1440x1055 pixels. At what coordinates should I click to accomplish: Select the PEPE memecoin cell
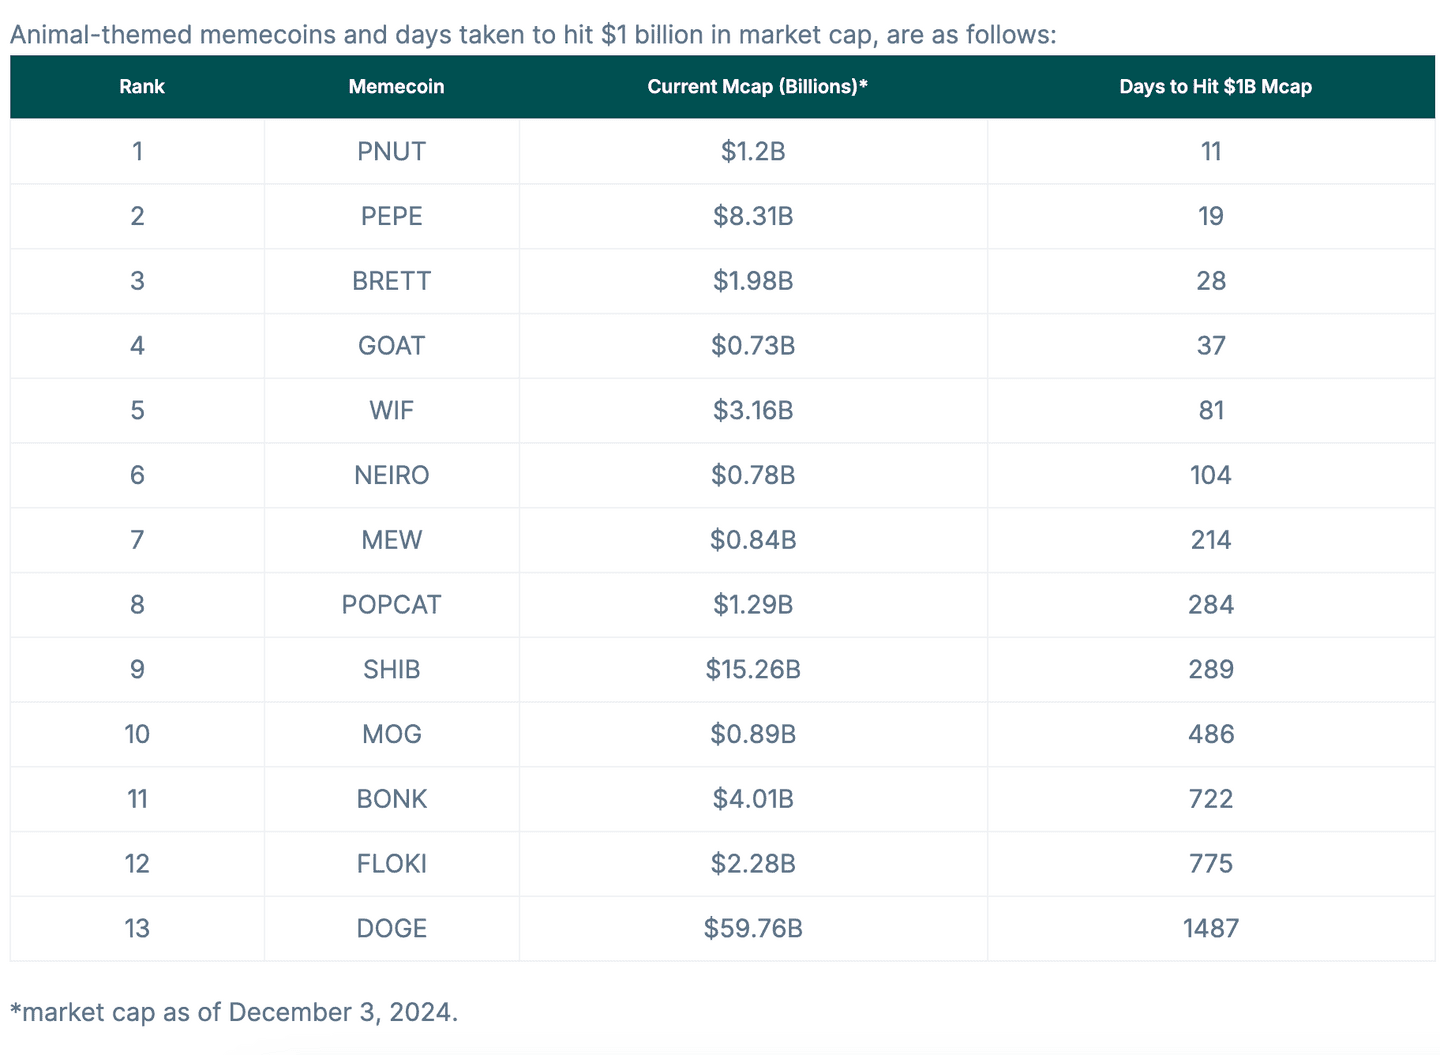click(x=391, y=217)
